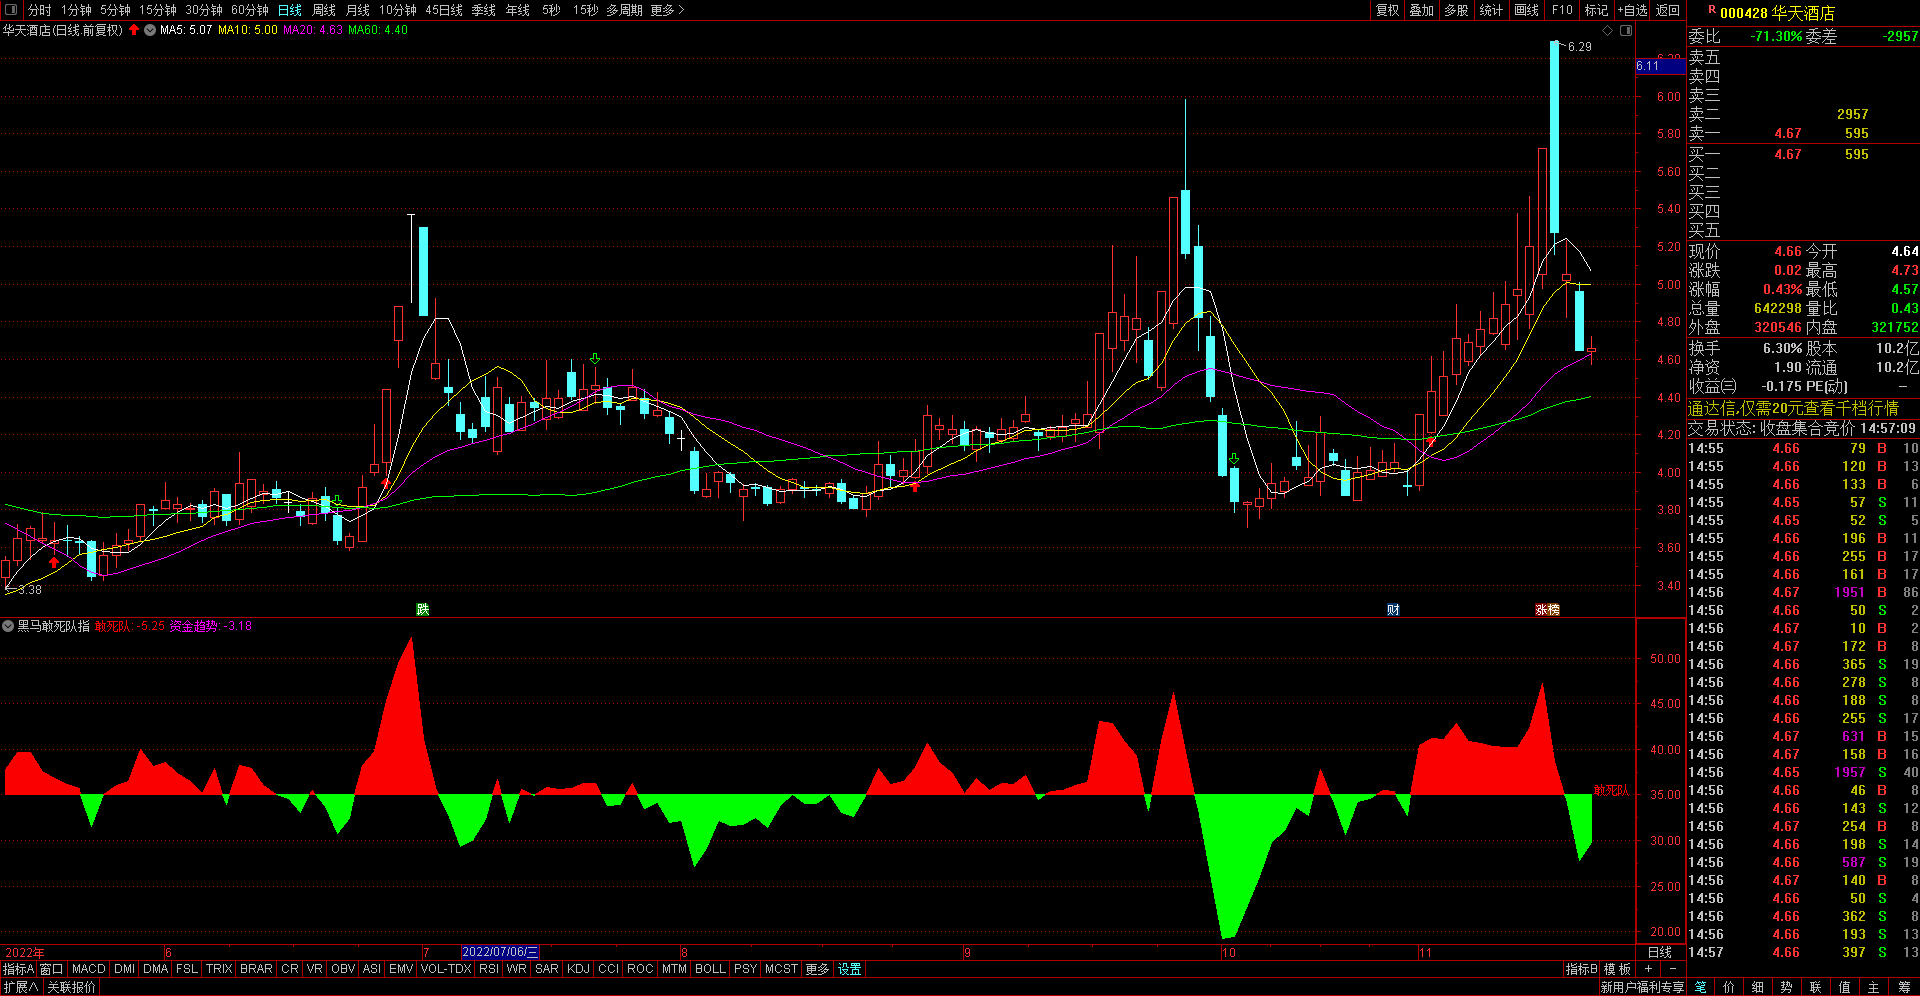Expand 更多 period options
1920x996 pixels.
coord(667,10)
